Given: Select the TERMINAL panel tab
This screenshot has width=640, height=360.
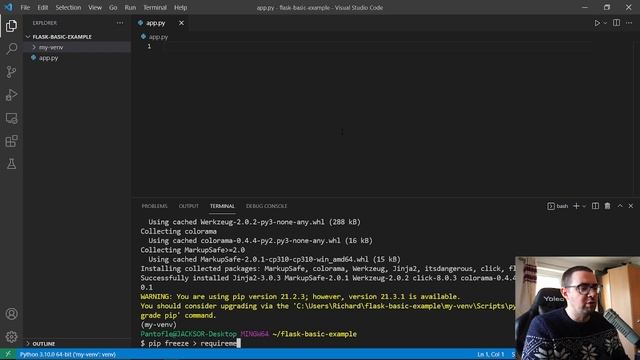Looking at the screenshot, I should pos(222,206).
